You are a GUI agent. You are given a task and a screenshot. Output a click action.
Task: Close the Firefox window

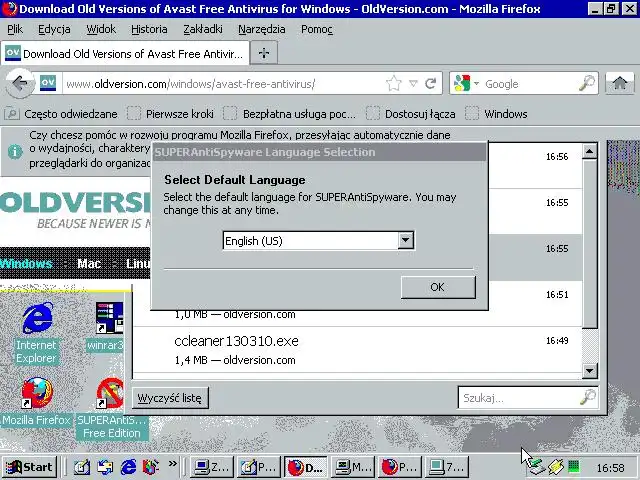click(x=630, y=9)
